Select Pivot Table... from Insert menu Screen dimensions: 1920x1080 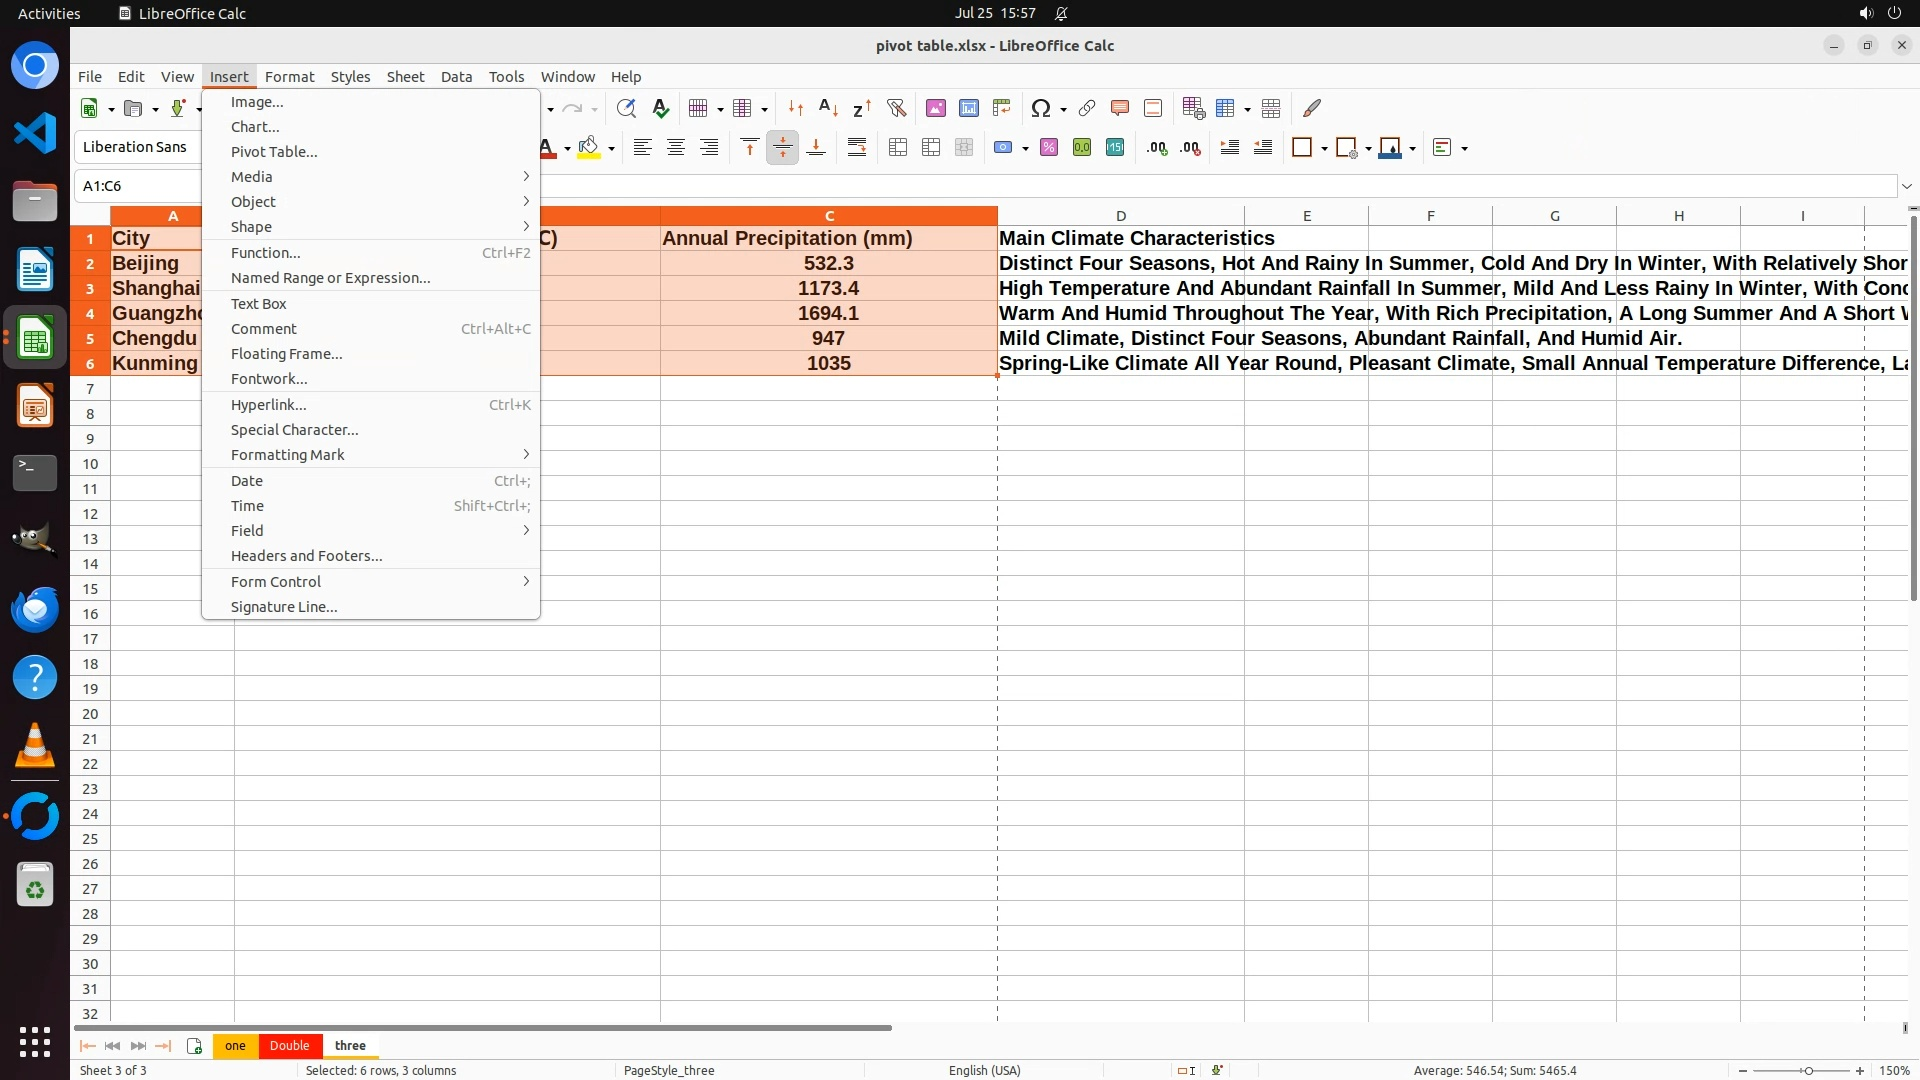pos(274,152)
